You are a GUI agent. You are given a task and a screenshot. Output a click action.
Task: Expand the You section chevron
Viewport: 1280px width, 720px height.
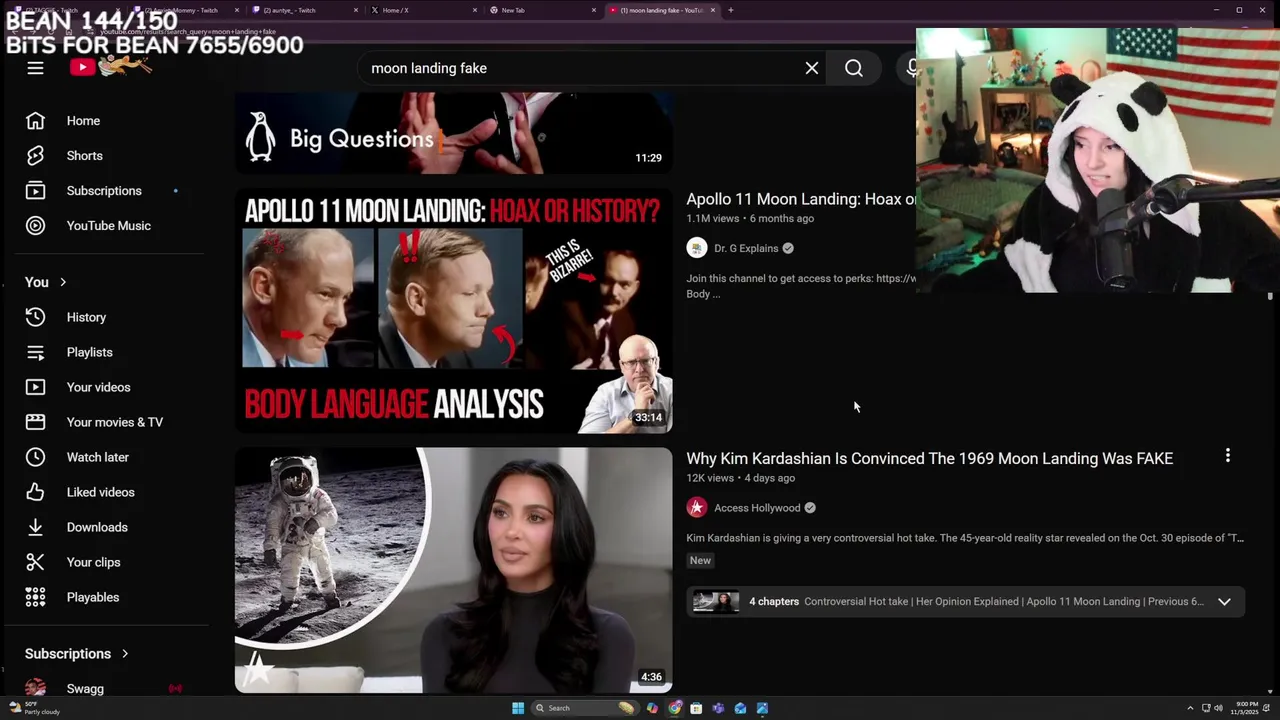(63, 282)
